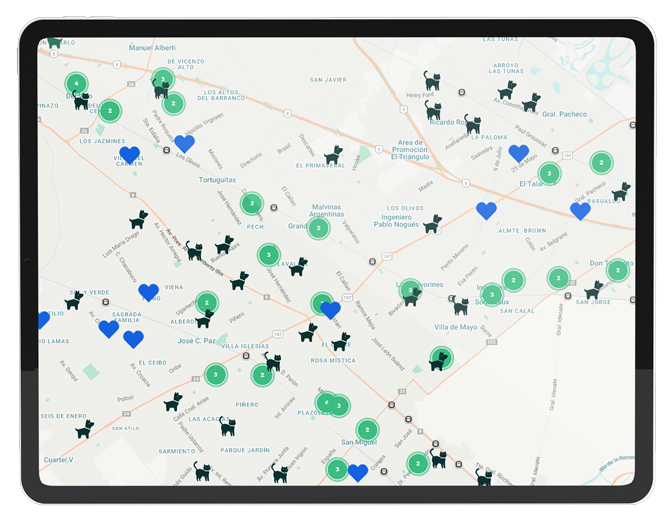
Task: Select the blue heart on Villa del Carmen
Action: pyautogui.click(x=129, y=155)
